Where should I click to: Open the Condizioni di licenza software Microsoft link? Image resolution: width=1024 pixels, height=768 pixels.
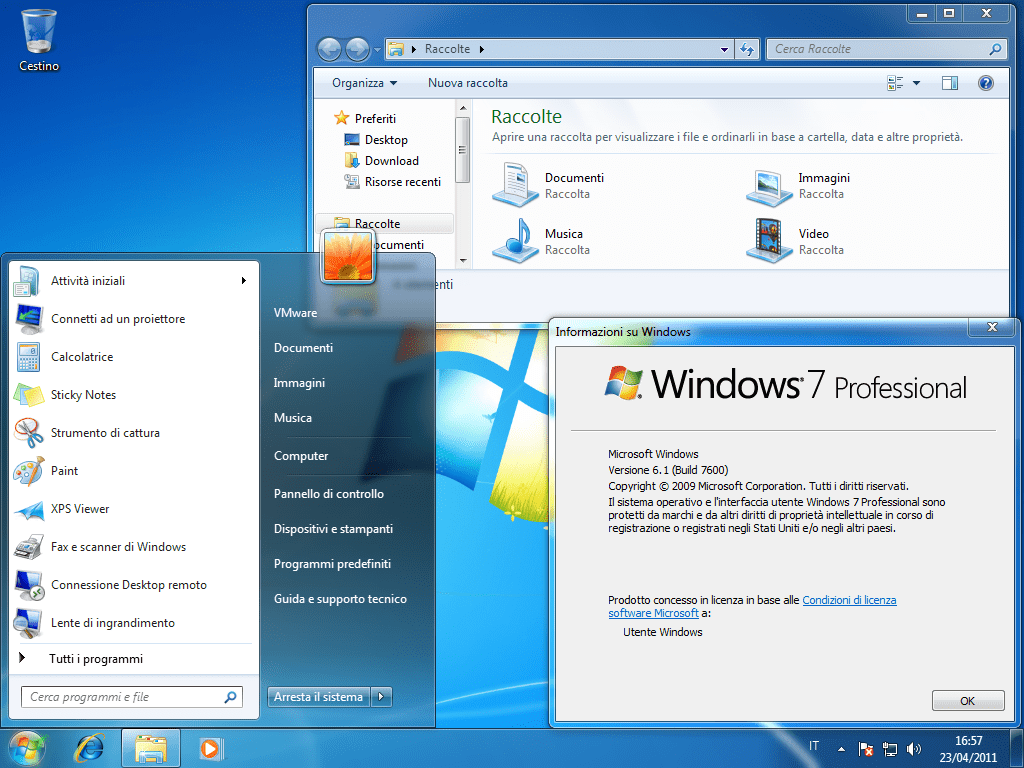(x=849, y=600)
